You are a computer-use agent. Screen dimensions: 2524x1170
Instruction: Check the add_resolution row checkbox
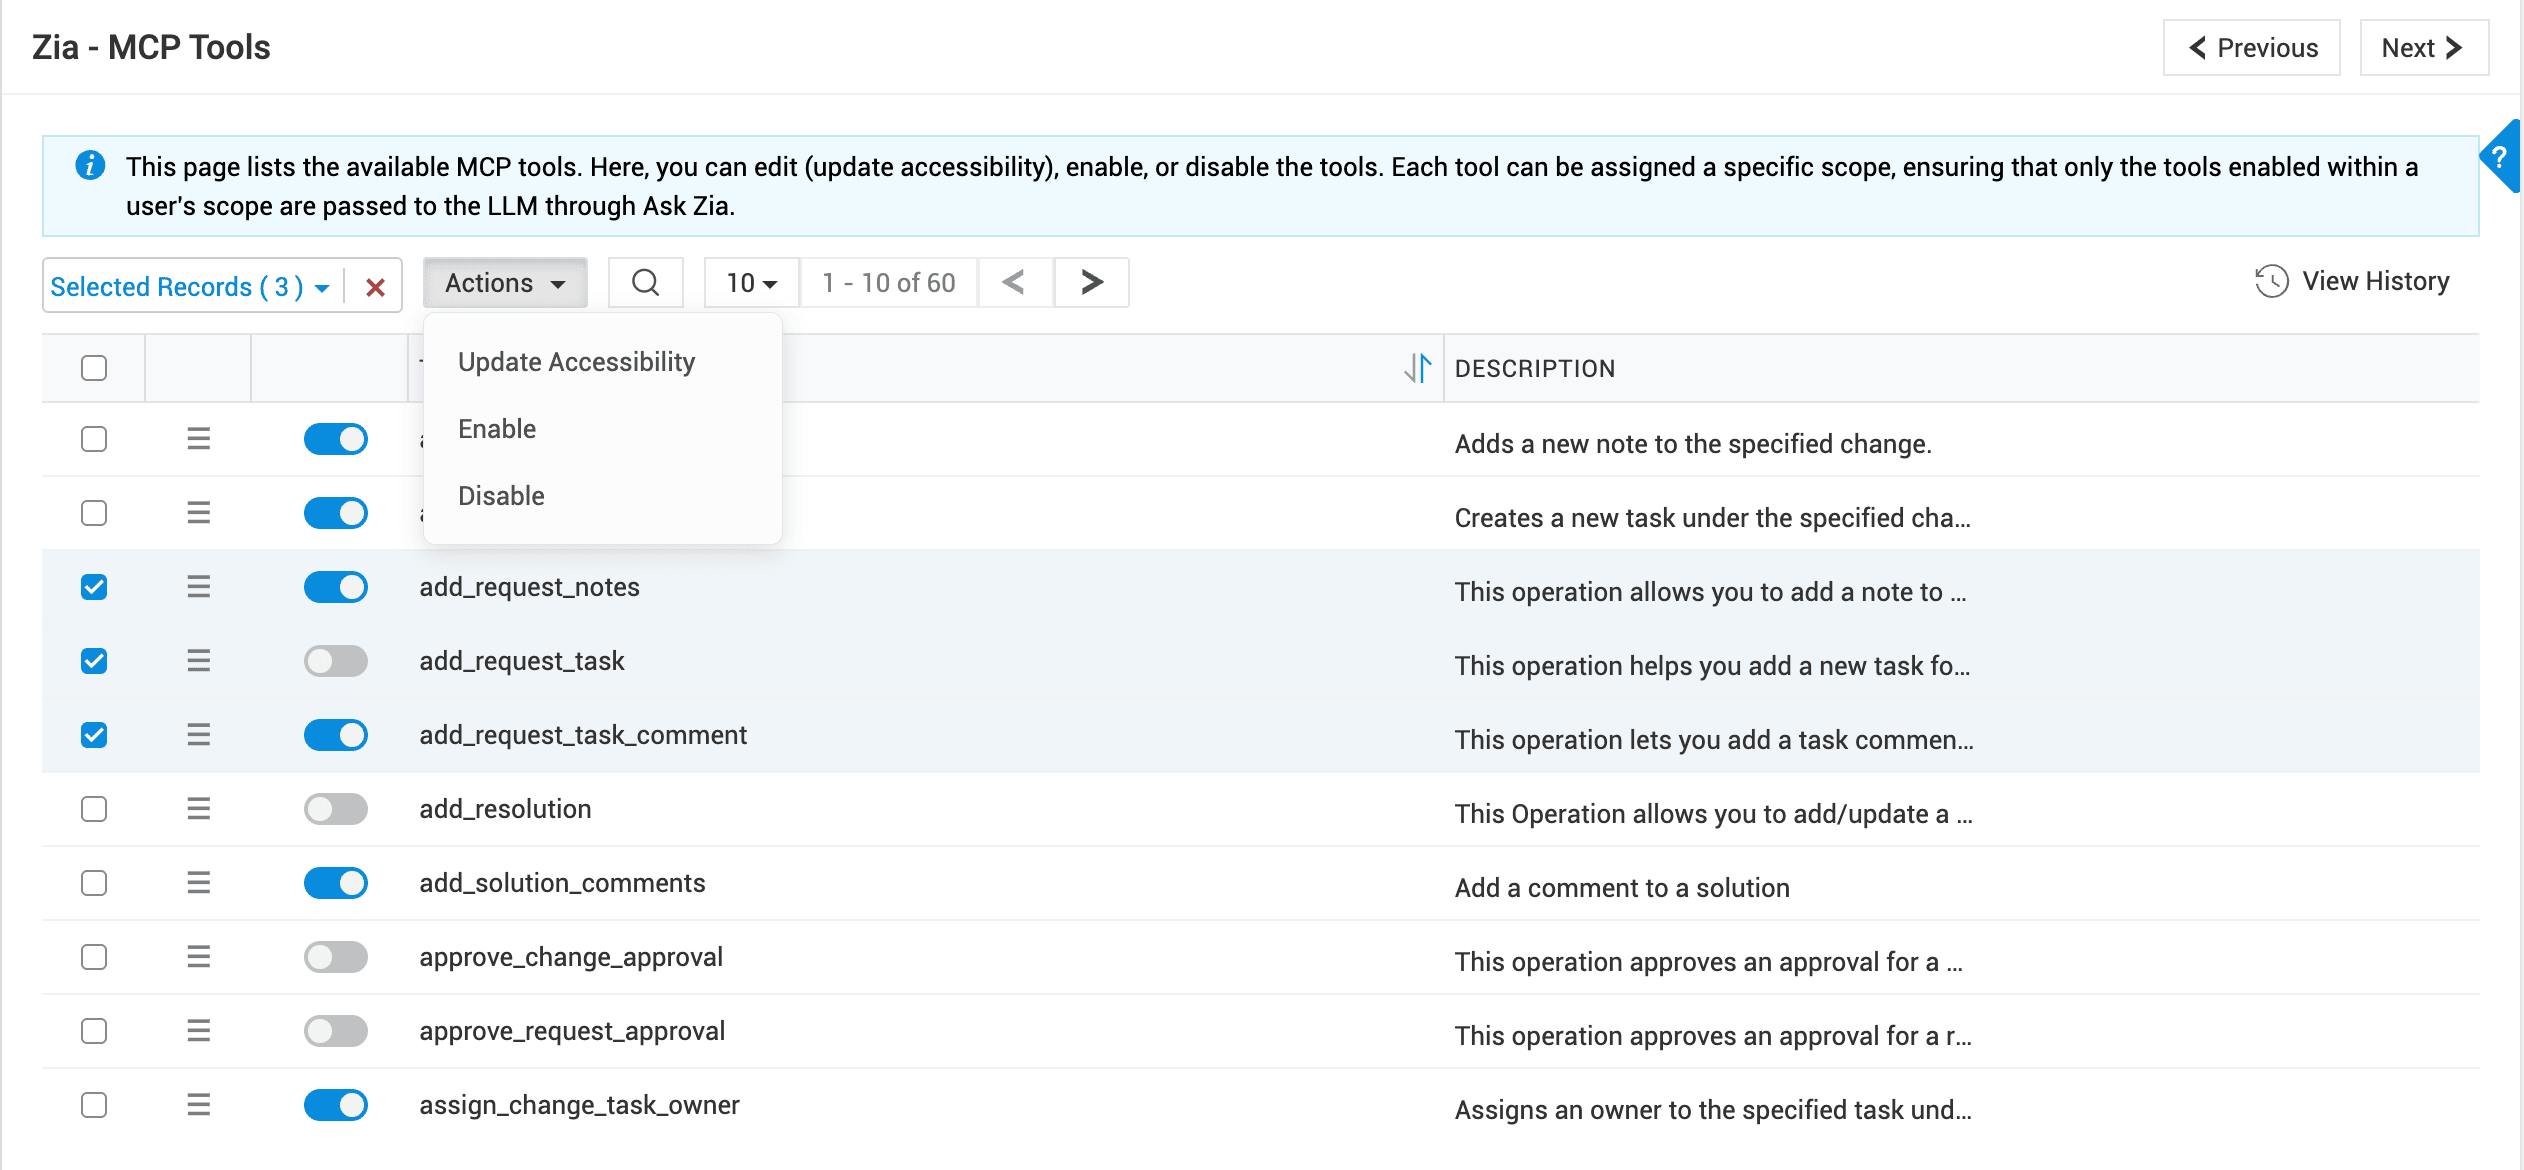tap(94, 809)
